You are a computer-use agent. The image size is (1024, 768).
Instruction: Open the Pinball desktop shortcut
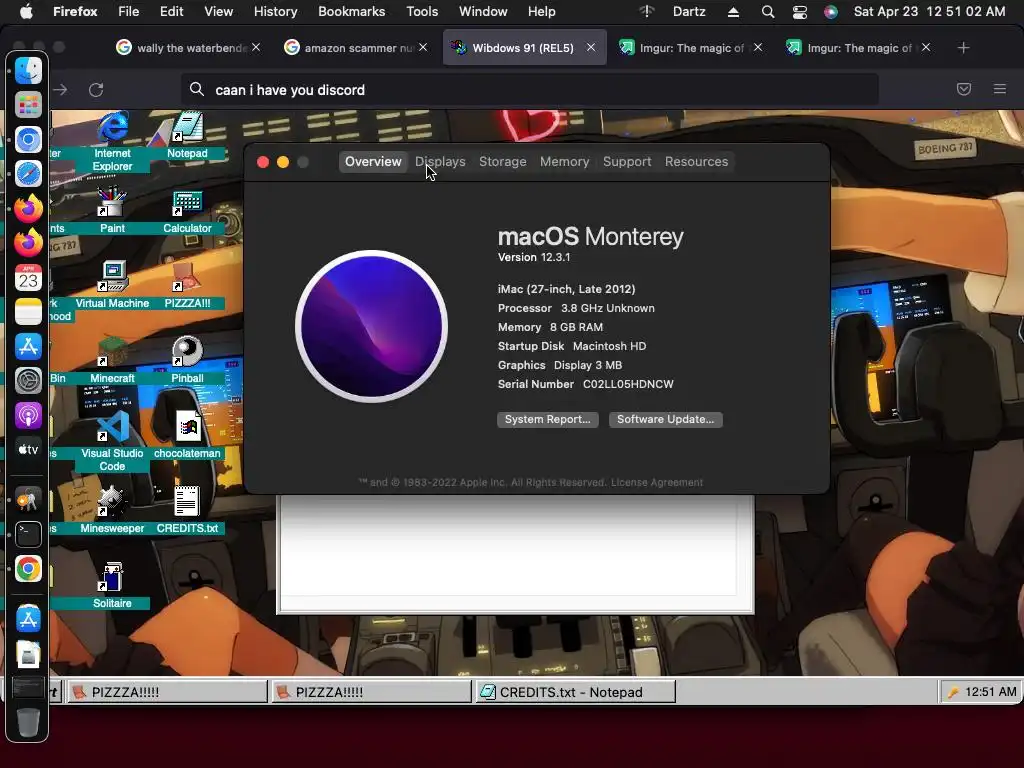point(187,360)
